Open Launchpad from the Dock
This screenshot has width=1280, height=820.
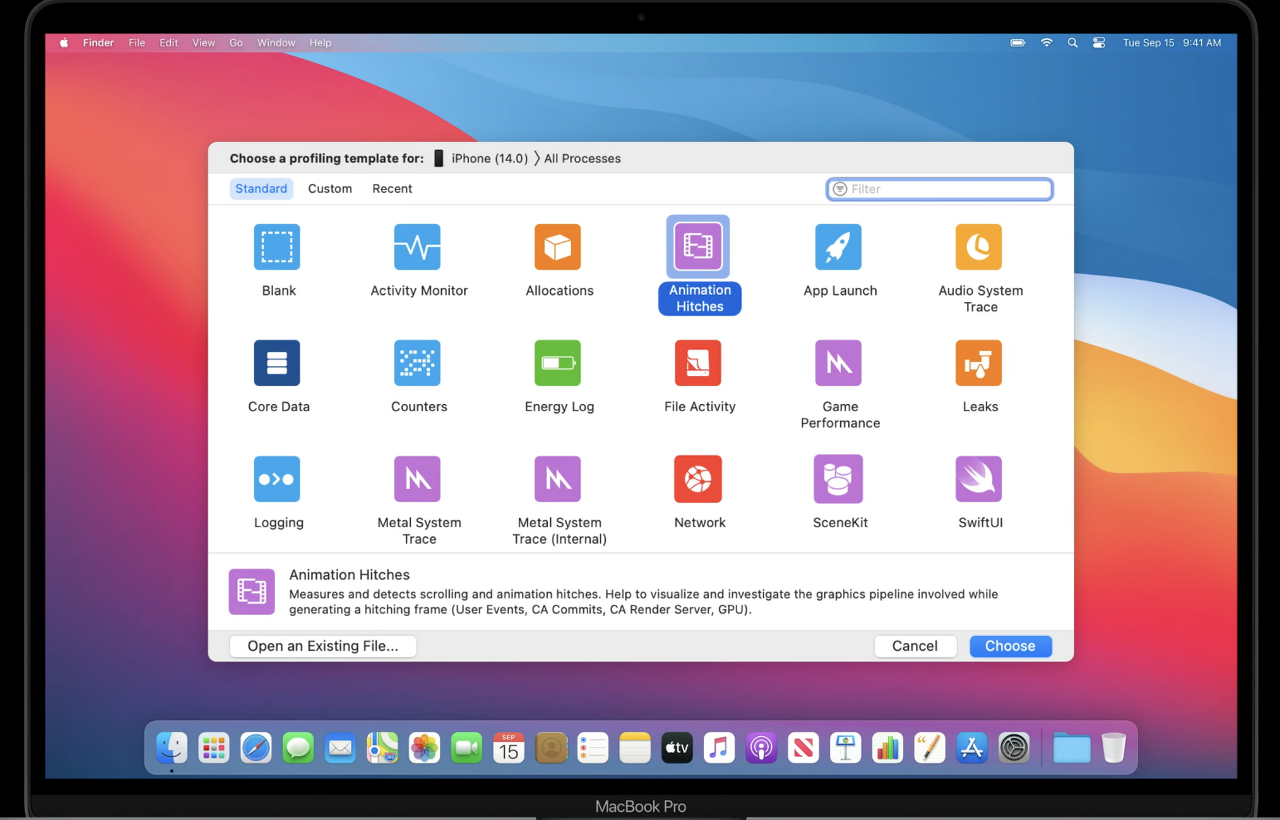click(x=214, y=747)
